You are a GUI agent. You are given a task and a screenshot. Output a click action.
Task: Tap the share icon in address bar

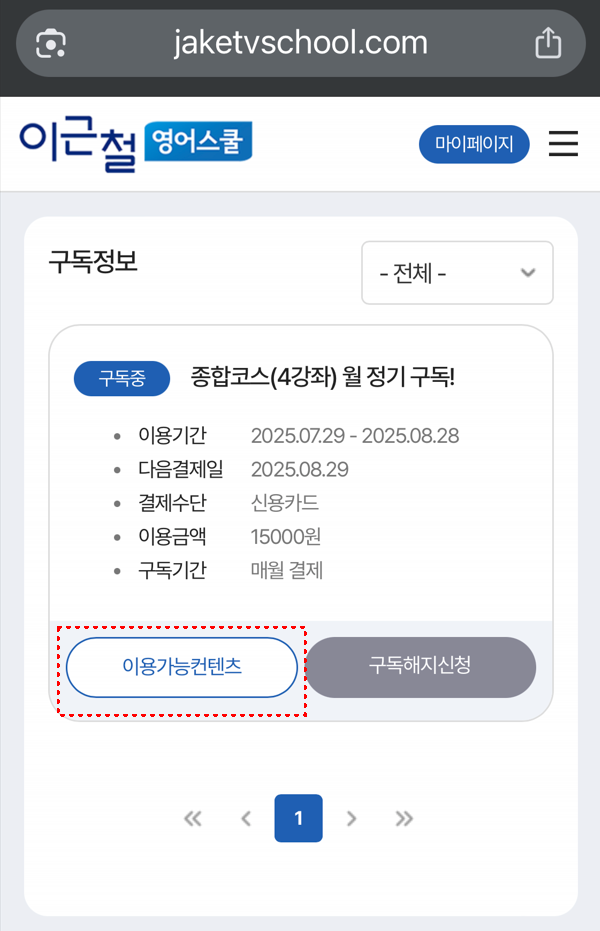pyautogui.click(x=548, y=43)
